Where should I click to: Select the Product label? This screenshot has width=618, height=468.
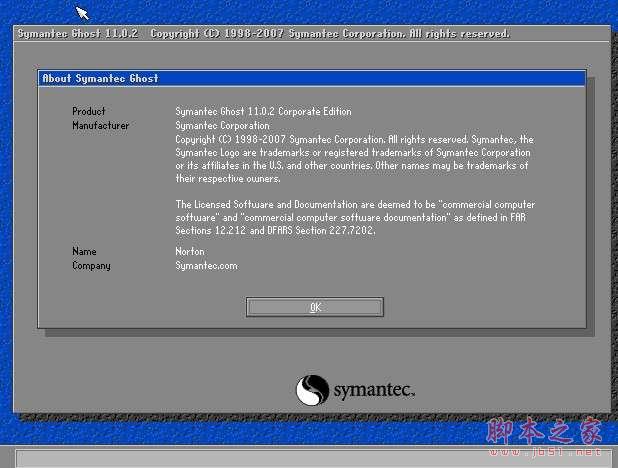[89, 111]
